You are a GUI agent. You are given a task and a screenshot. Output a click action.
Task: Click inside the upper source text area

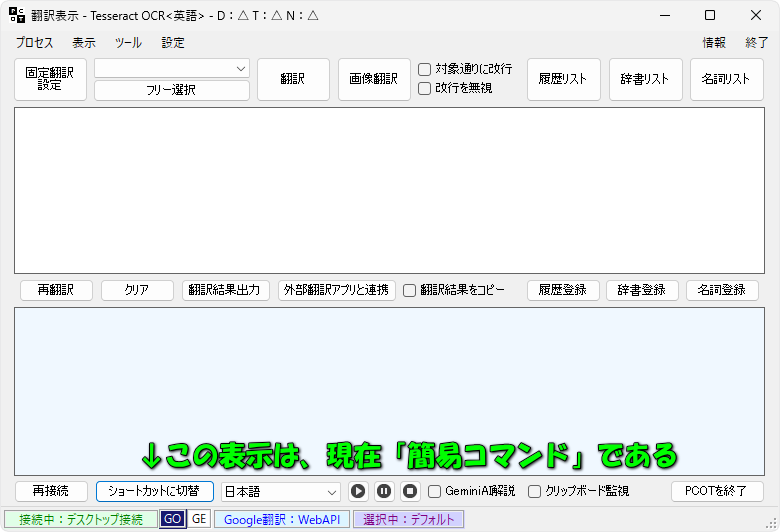pos(389,190)
